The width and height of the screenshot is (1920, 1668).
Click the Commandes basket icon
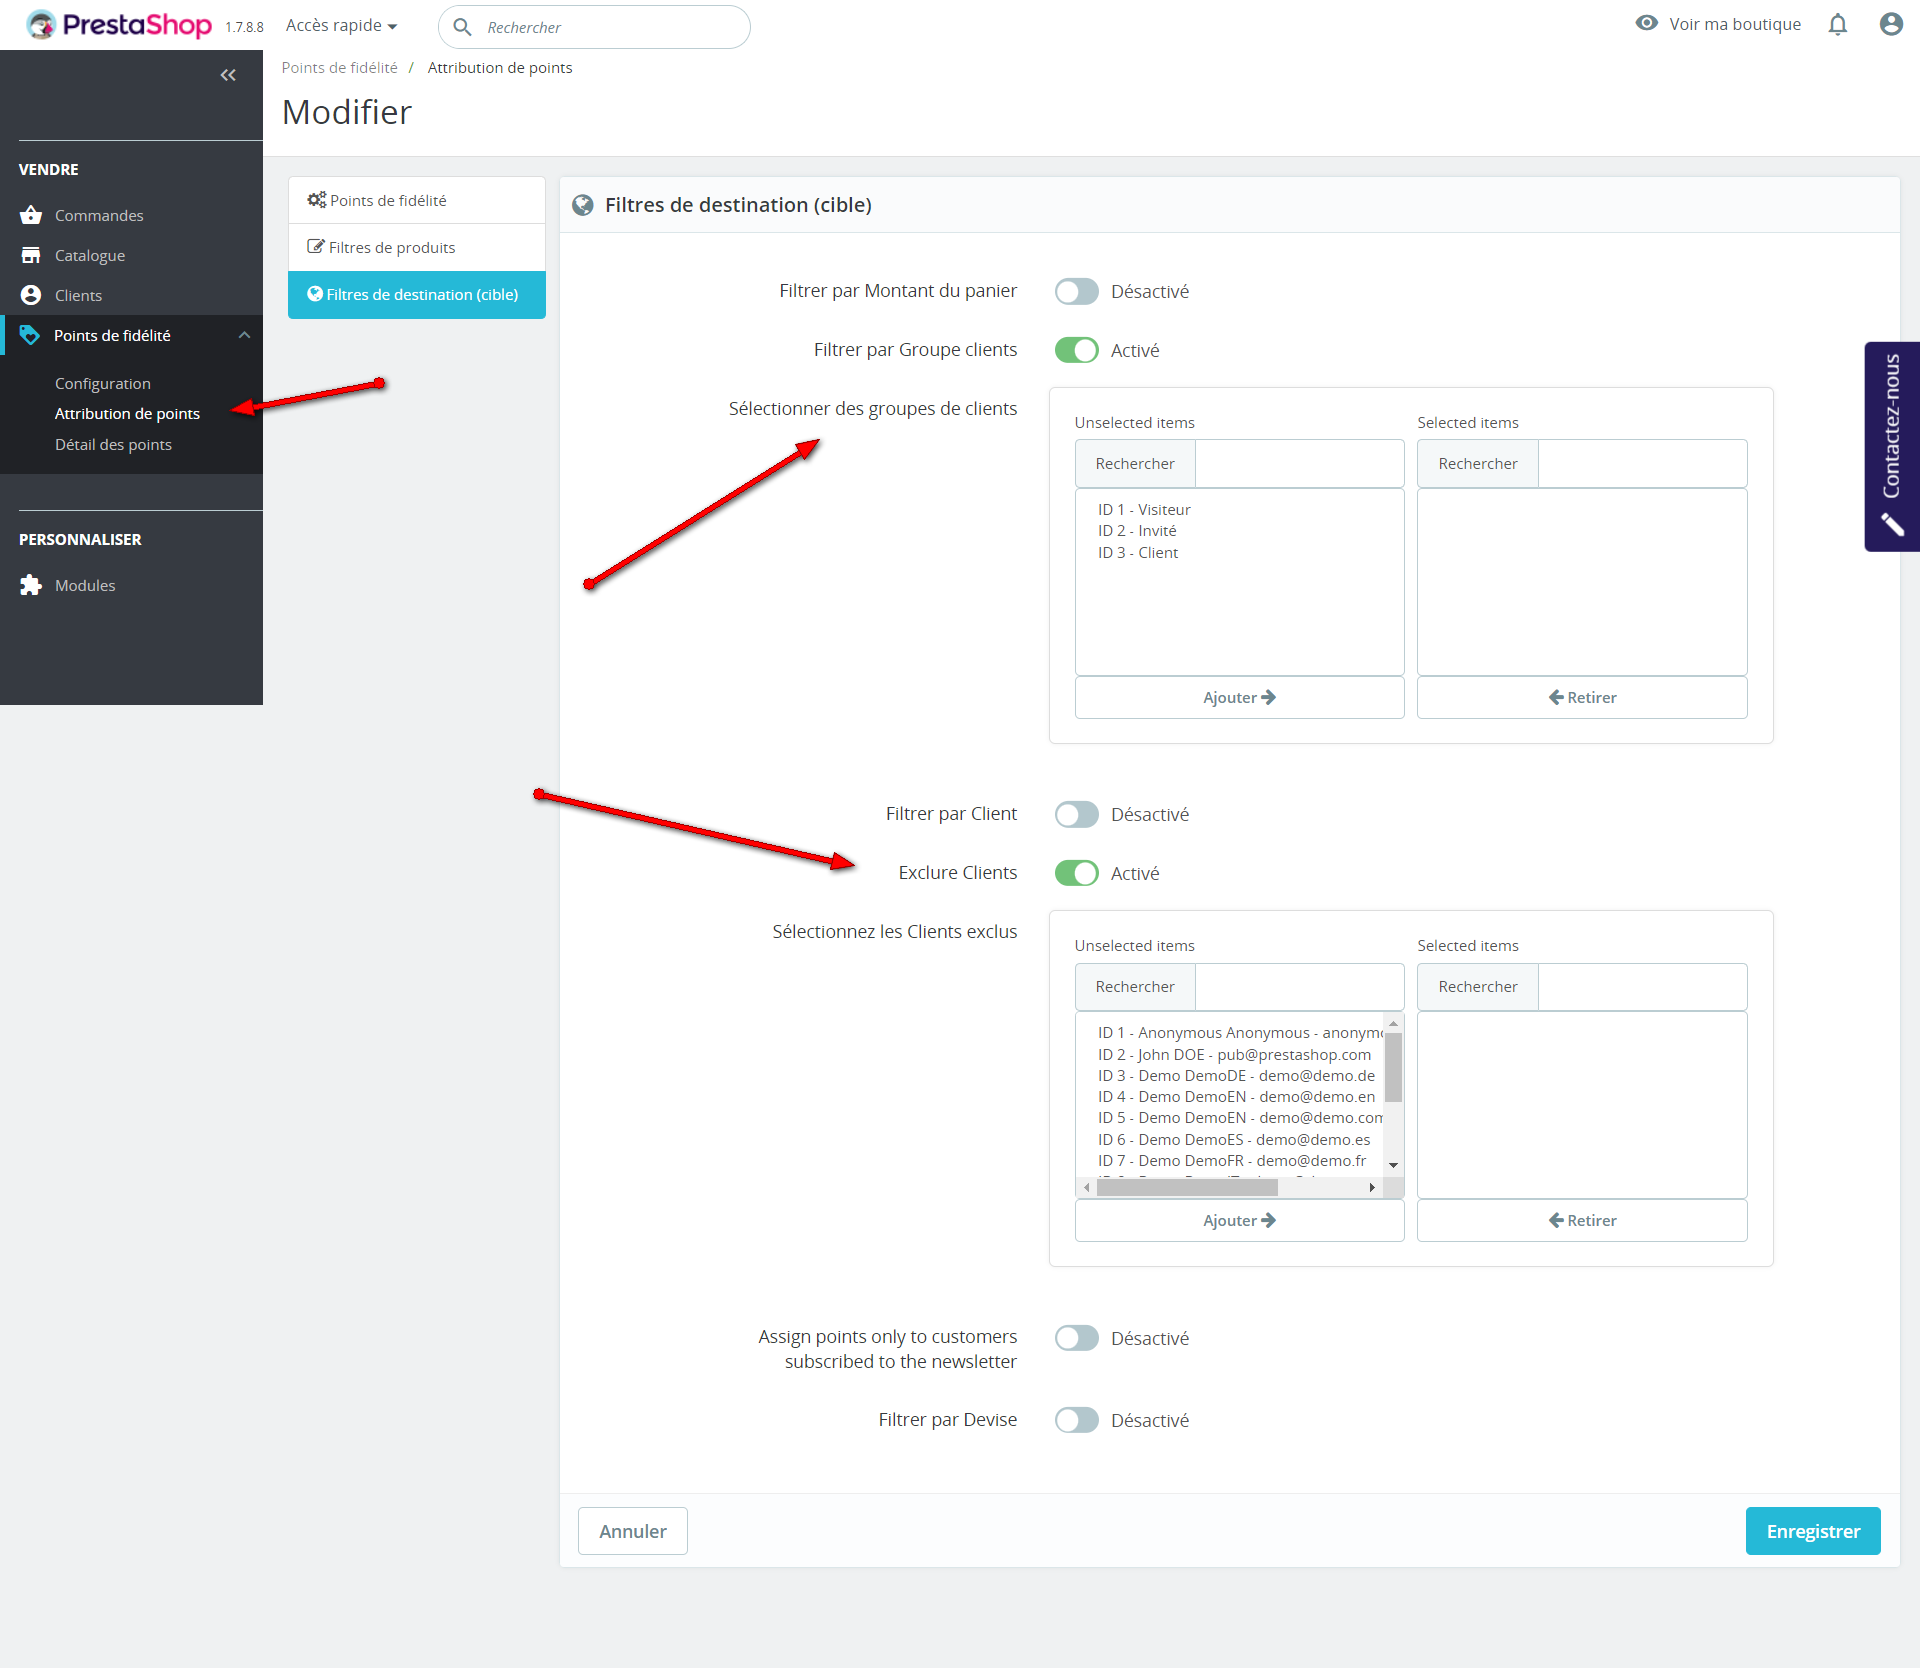click(31, 215)
